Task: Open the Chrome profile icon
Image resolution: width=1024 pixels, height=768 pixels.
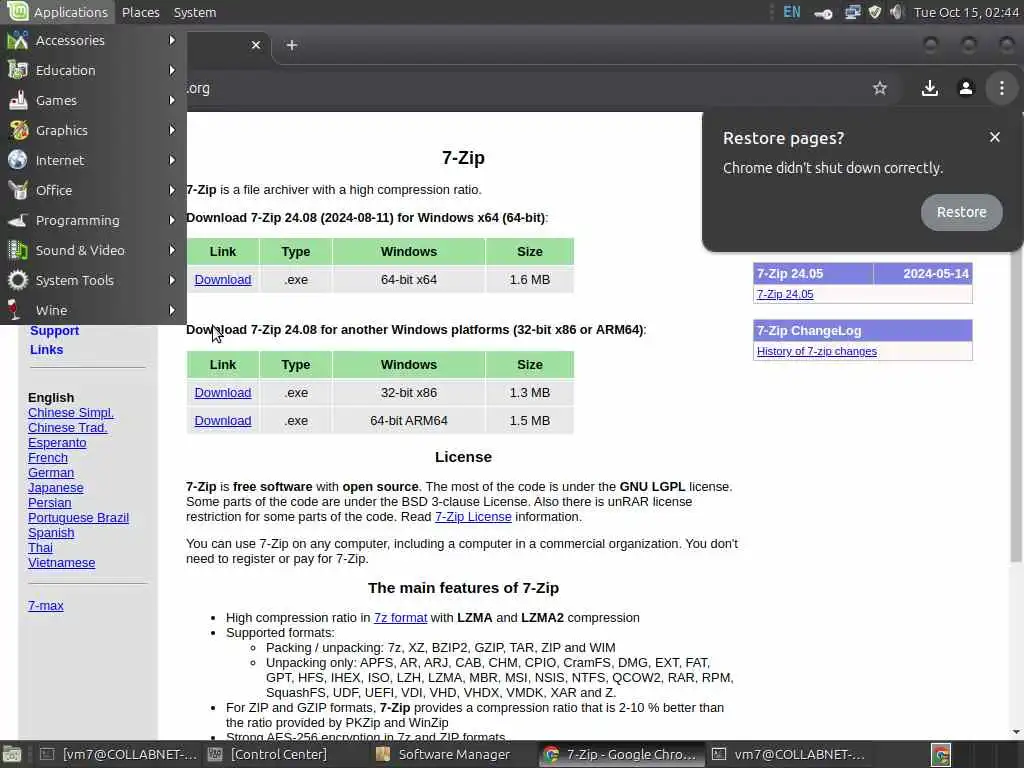Action: pyautogui.click(x=966, y=88)
